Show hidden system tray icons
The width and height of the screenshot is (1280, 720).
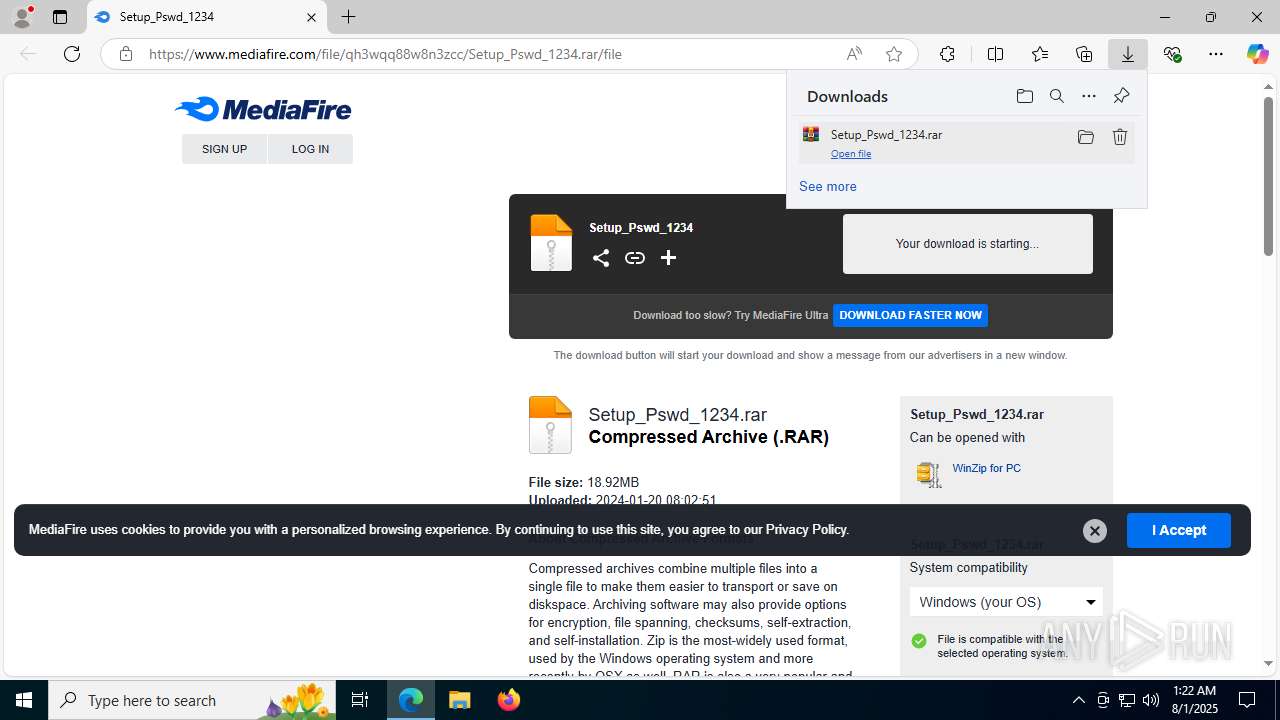[x=1078, y=700]
